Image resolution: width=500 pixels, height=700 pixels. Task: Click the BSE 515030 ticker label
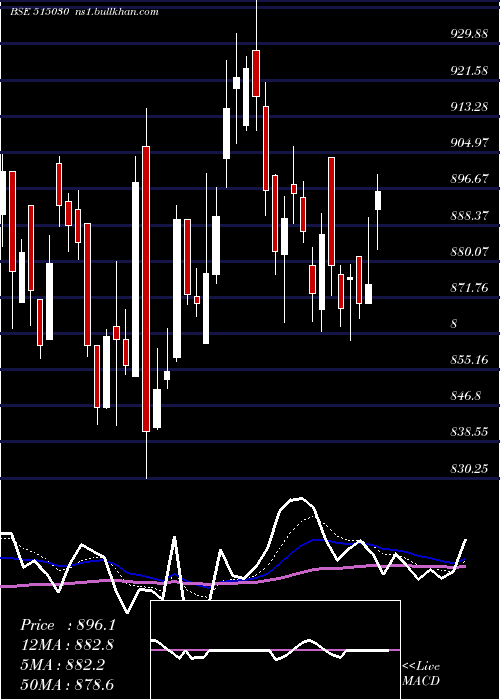pos(39,12)
